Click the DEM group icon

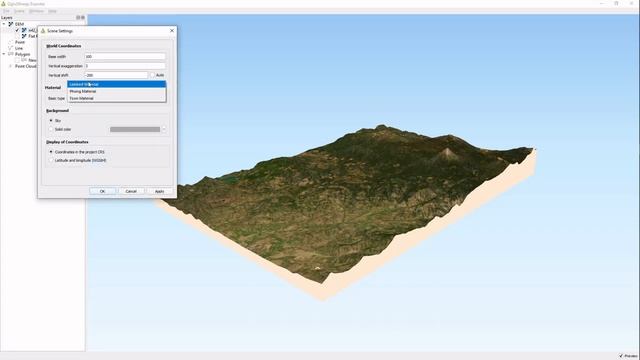[11, 24]
